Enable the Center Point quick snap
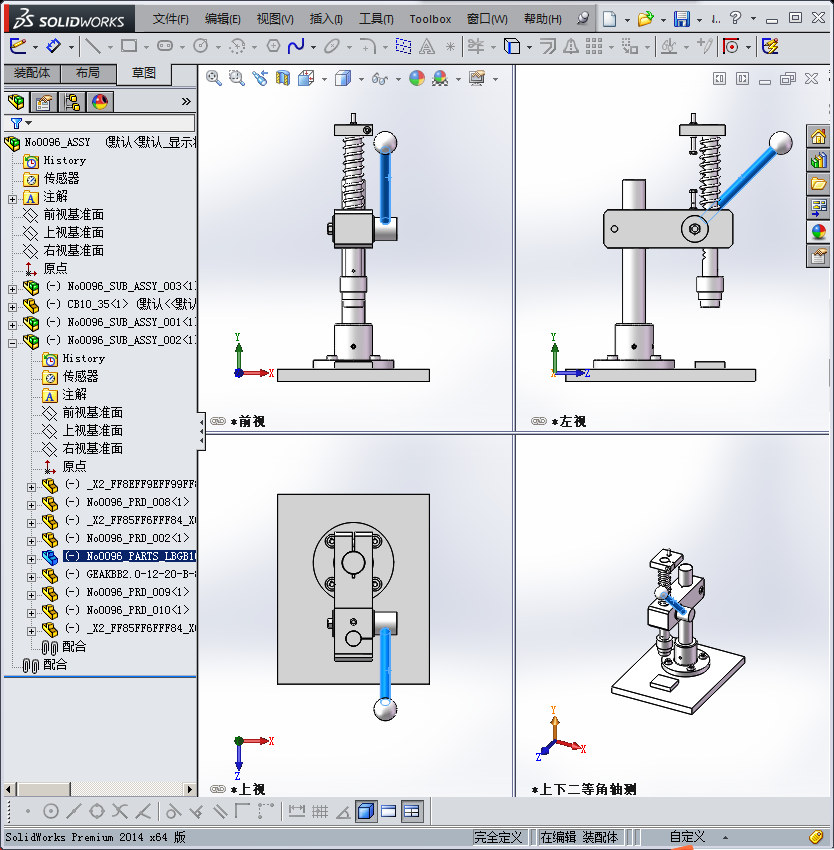 click(50, 812)
